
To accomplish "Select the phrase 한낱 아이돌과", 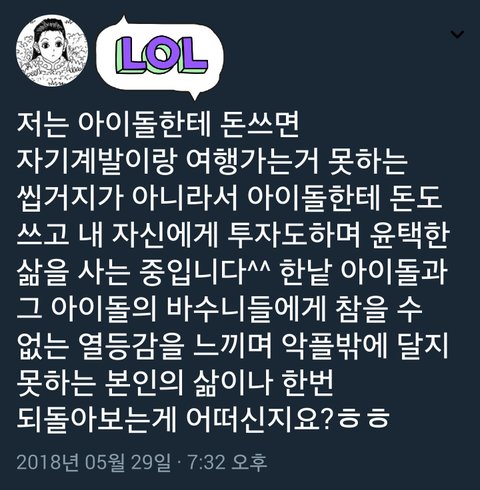I will [x=363, y=272].
